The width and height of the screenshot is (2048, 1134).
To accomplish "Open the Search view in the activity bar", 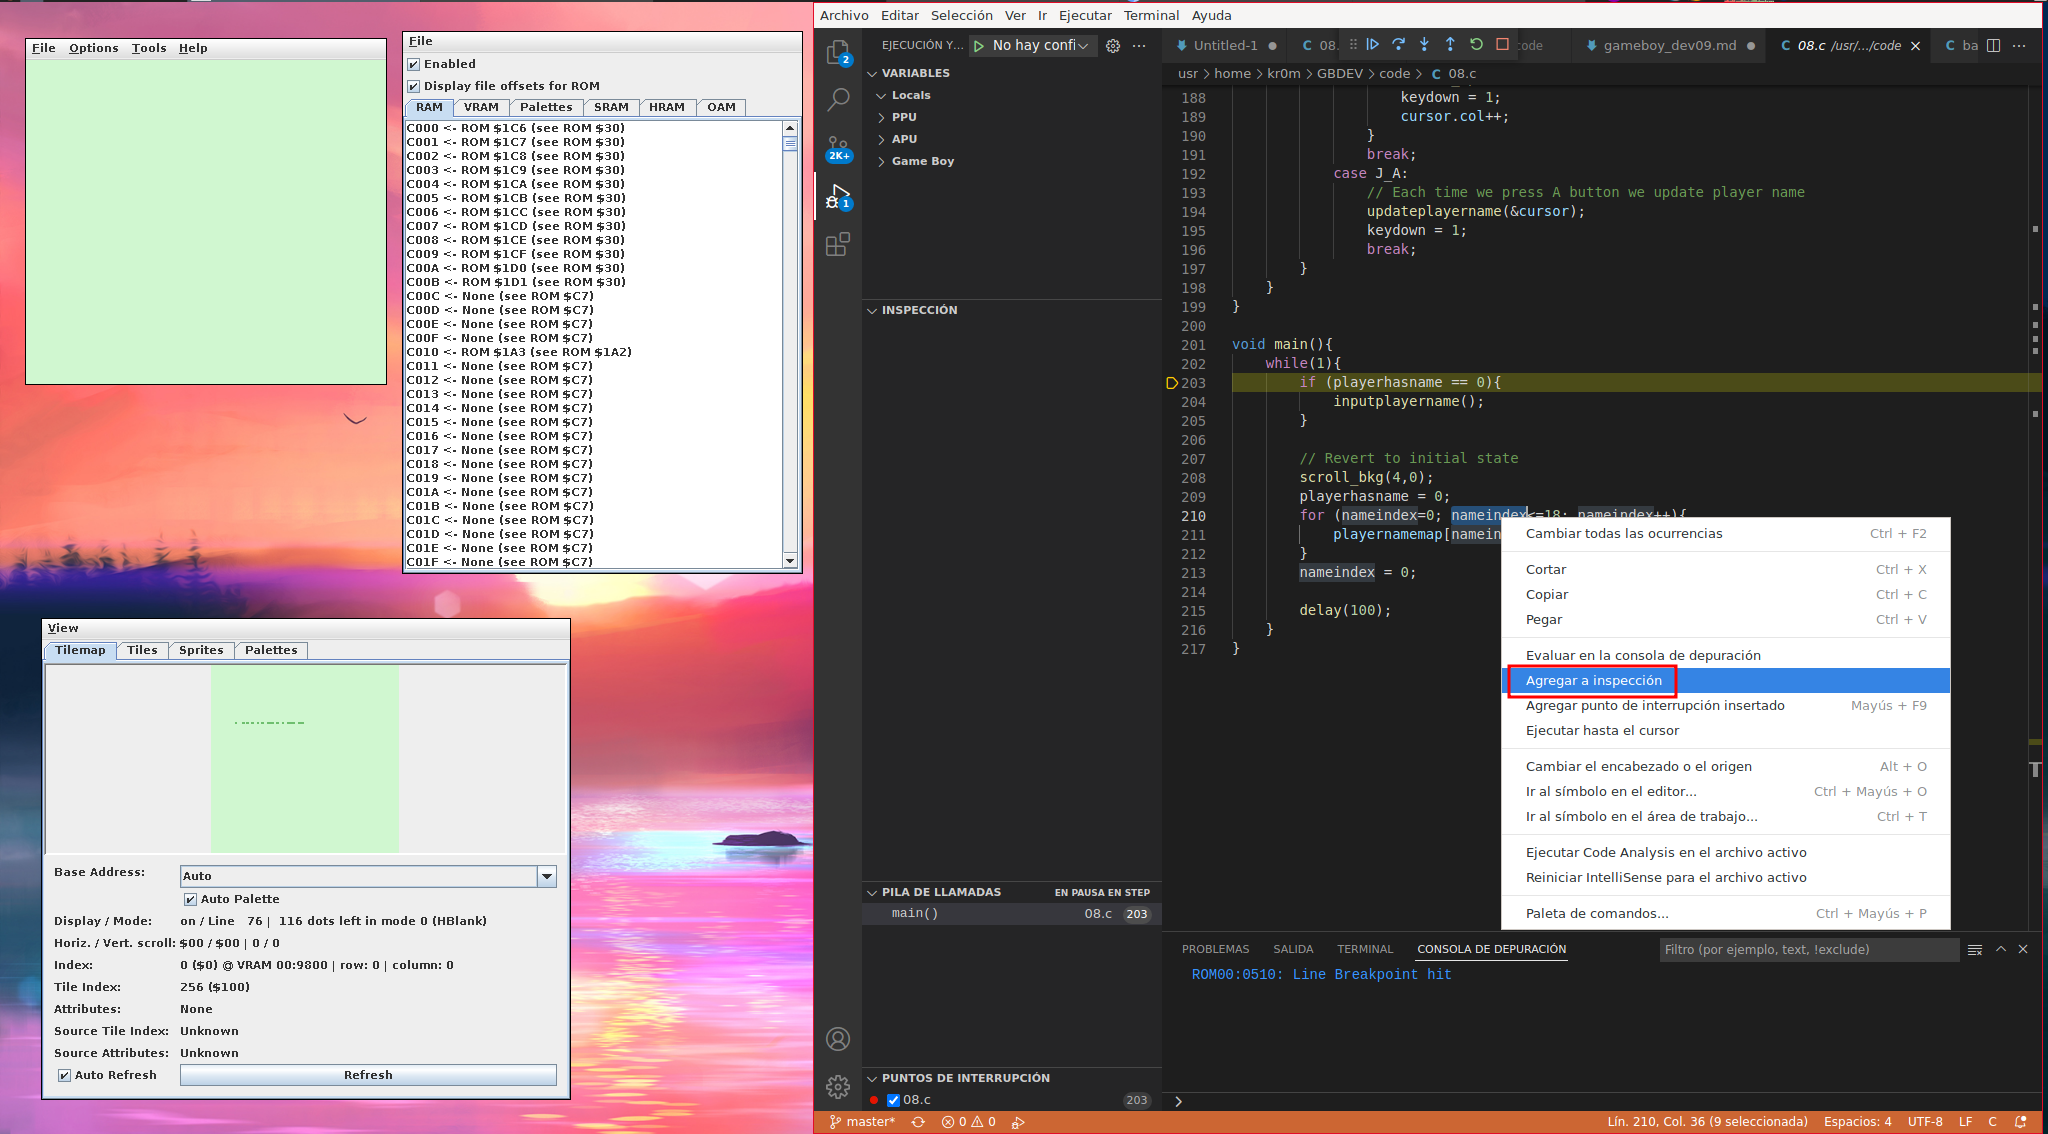I will pyautogui.click(x=838, y=99).
